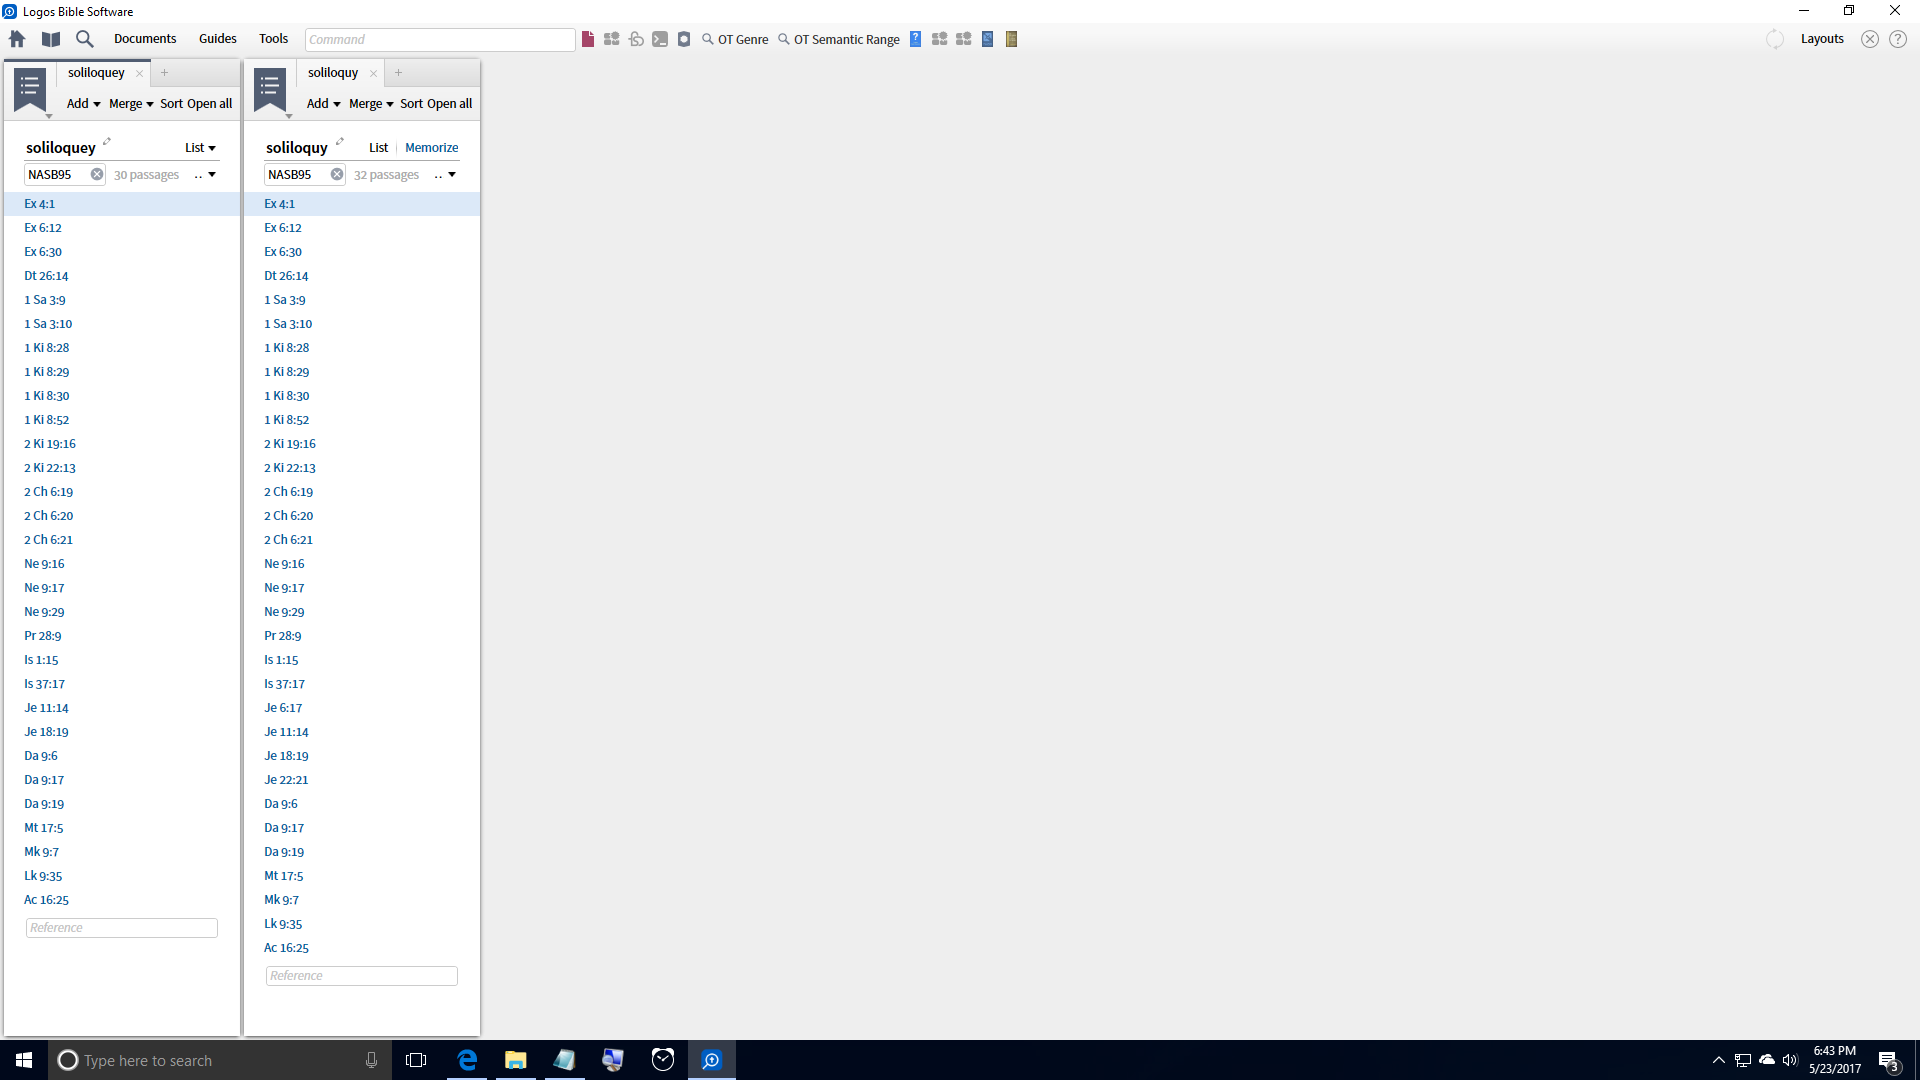Click the Reference field in soliloquy panel
Image resolution: width=1920 pixels, height=1080 pixels.
click(362, 976)
